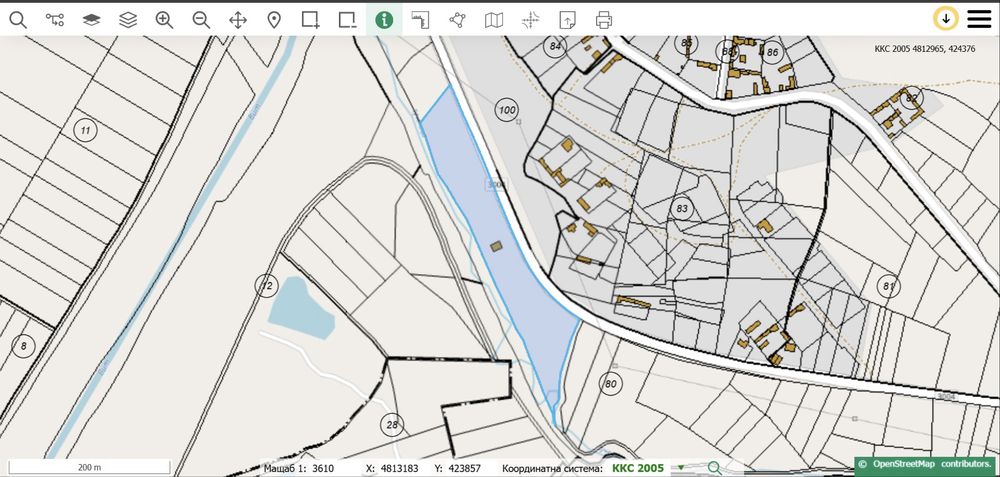This screenshot has height=477, width=1000.
Task: Click the coordinate crosshair tool icon
Action: [531, 20]
